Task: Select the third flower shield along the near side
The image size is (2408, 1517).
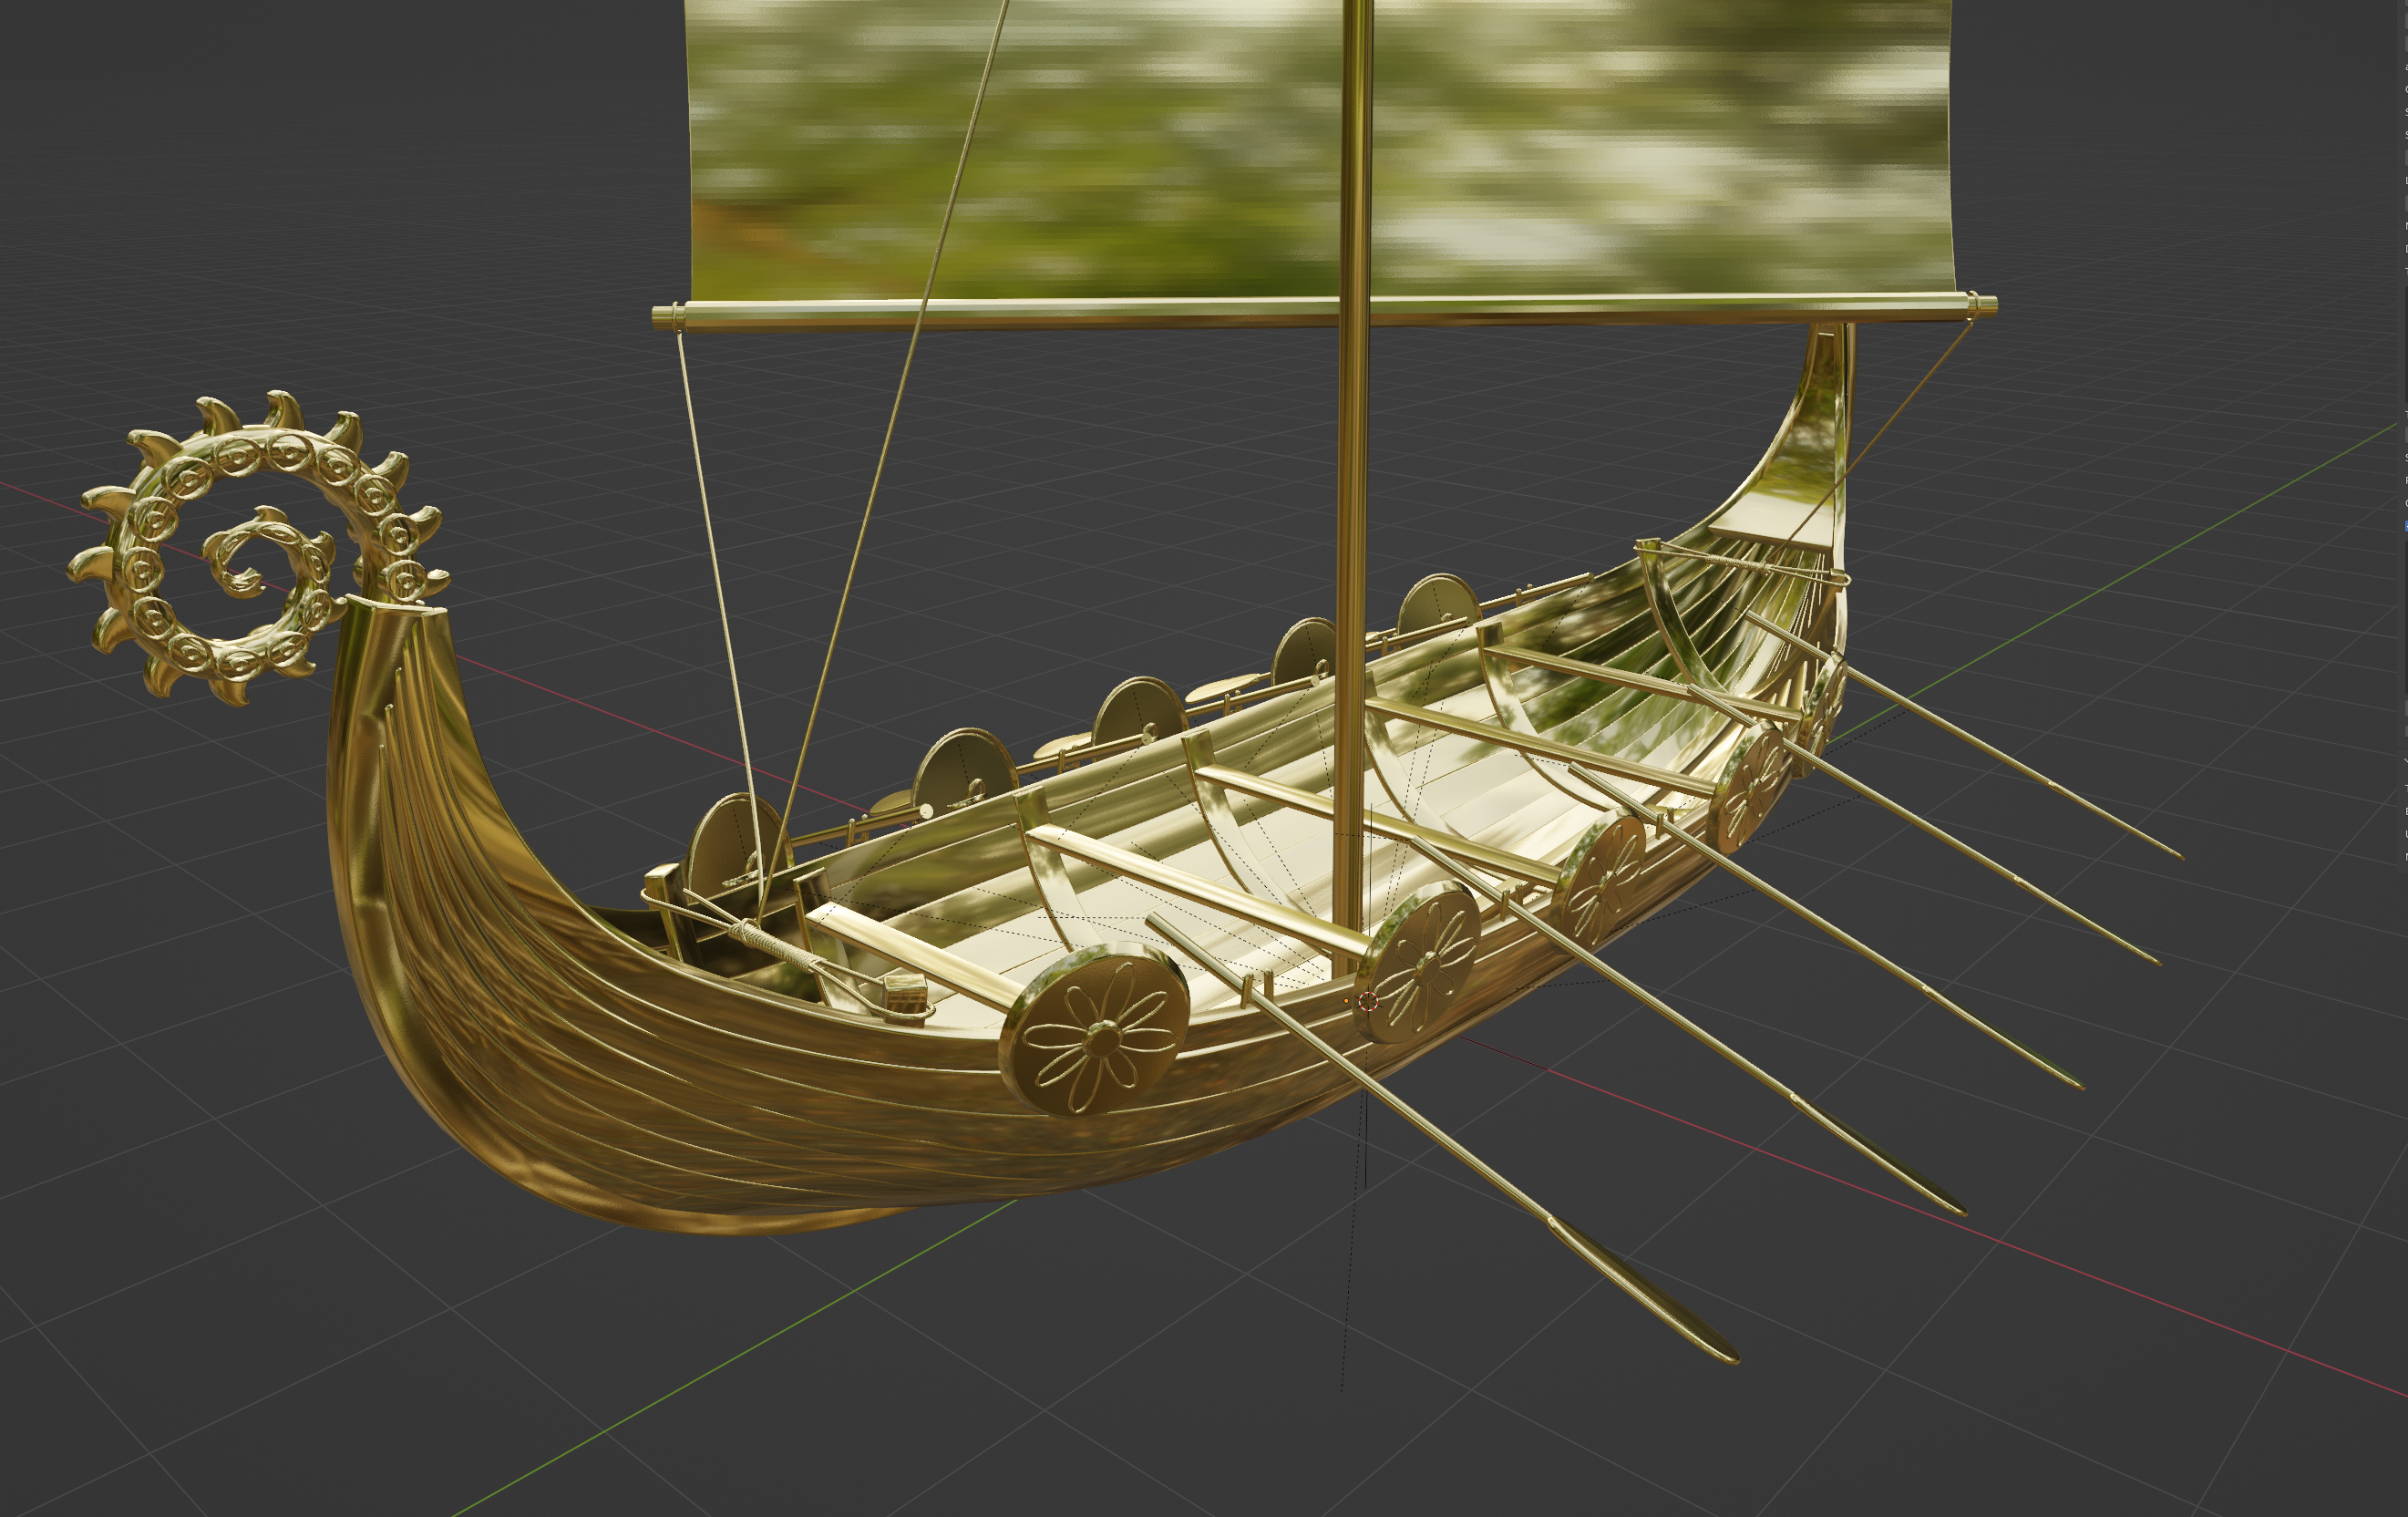Action: tap(1604, 877)
